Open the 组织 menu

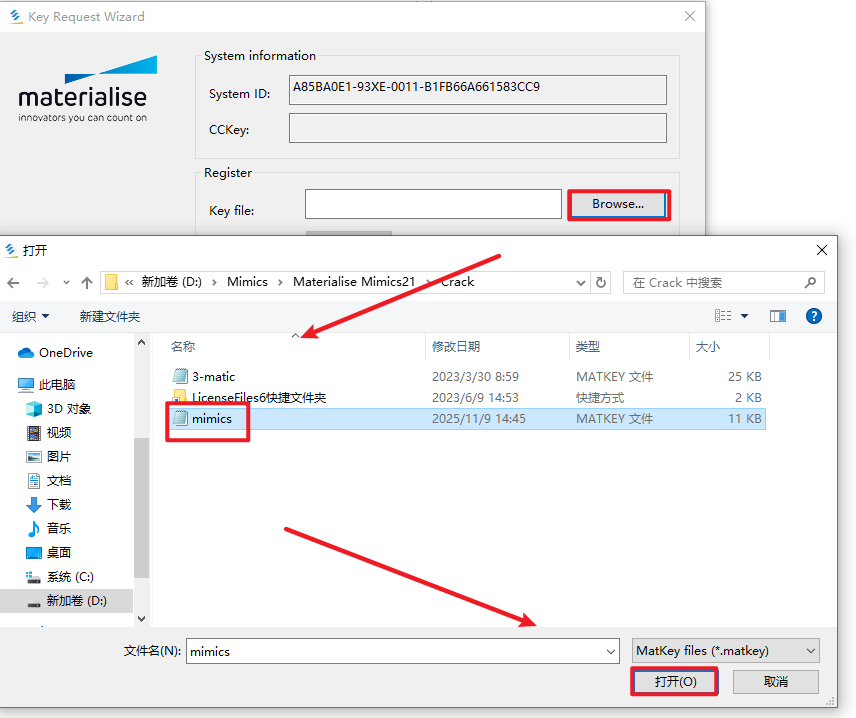[x=30, y=316]
